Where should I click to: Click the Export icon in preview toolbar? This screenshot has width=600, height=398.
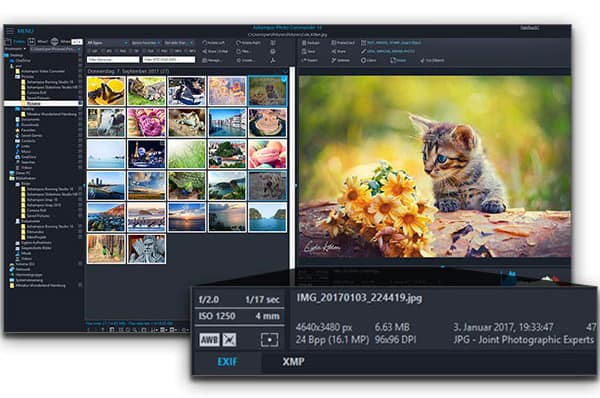coord(304,60)
